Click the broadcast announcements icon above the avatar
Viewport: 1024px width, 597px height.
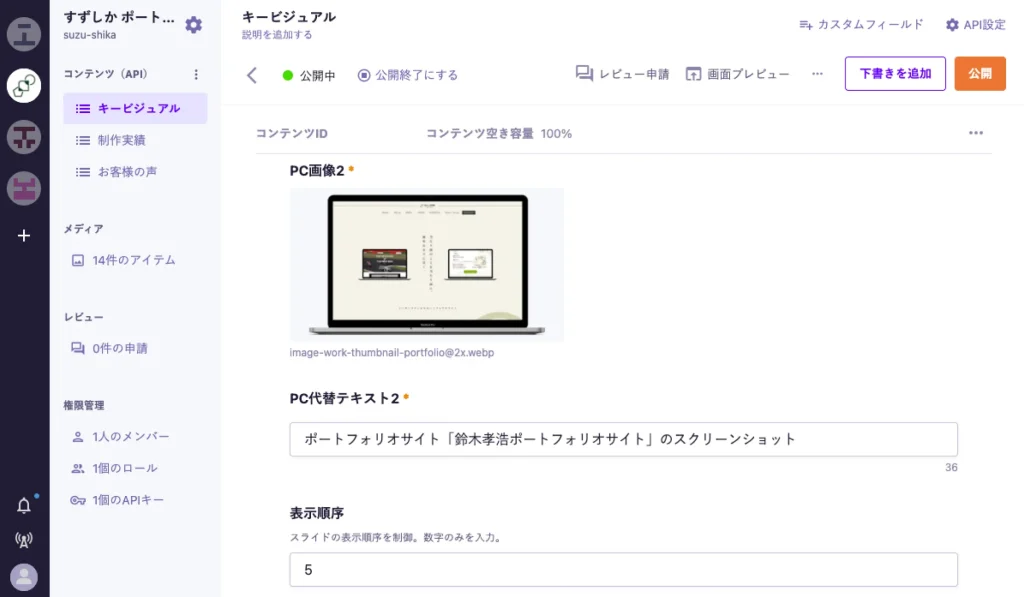coord(23,540)
